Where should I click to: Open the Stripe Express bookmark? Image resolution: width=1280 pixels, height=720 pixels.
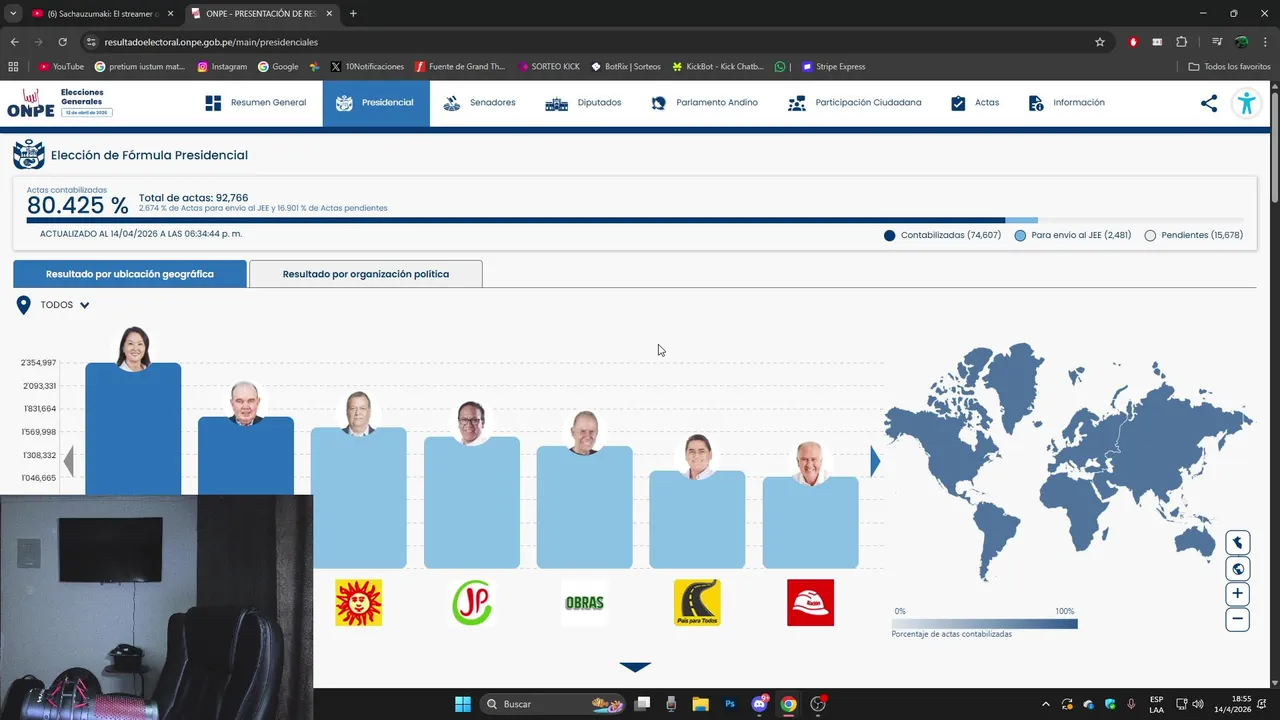pos(833,67)
